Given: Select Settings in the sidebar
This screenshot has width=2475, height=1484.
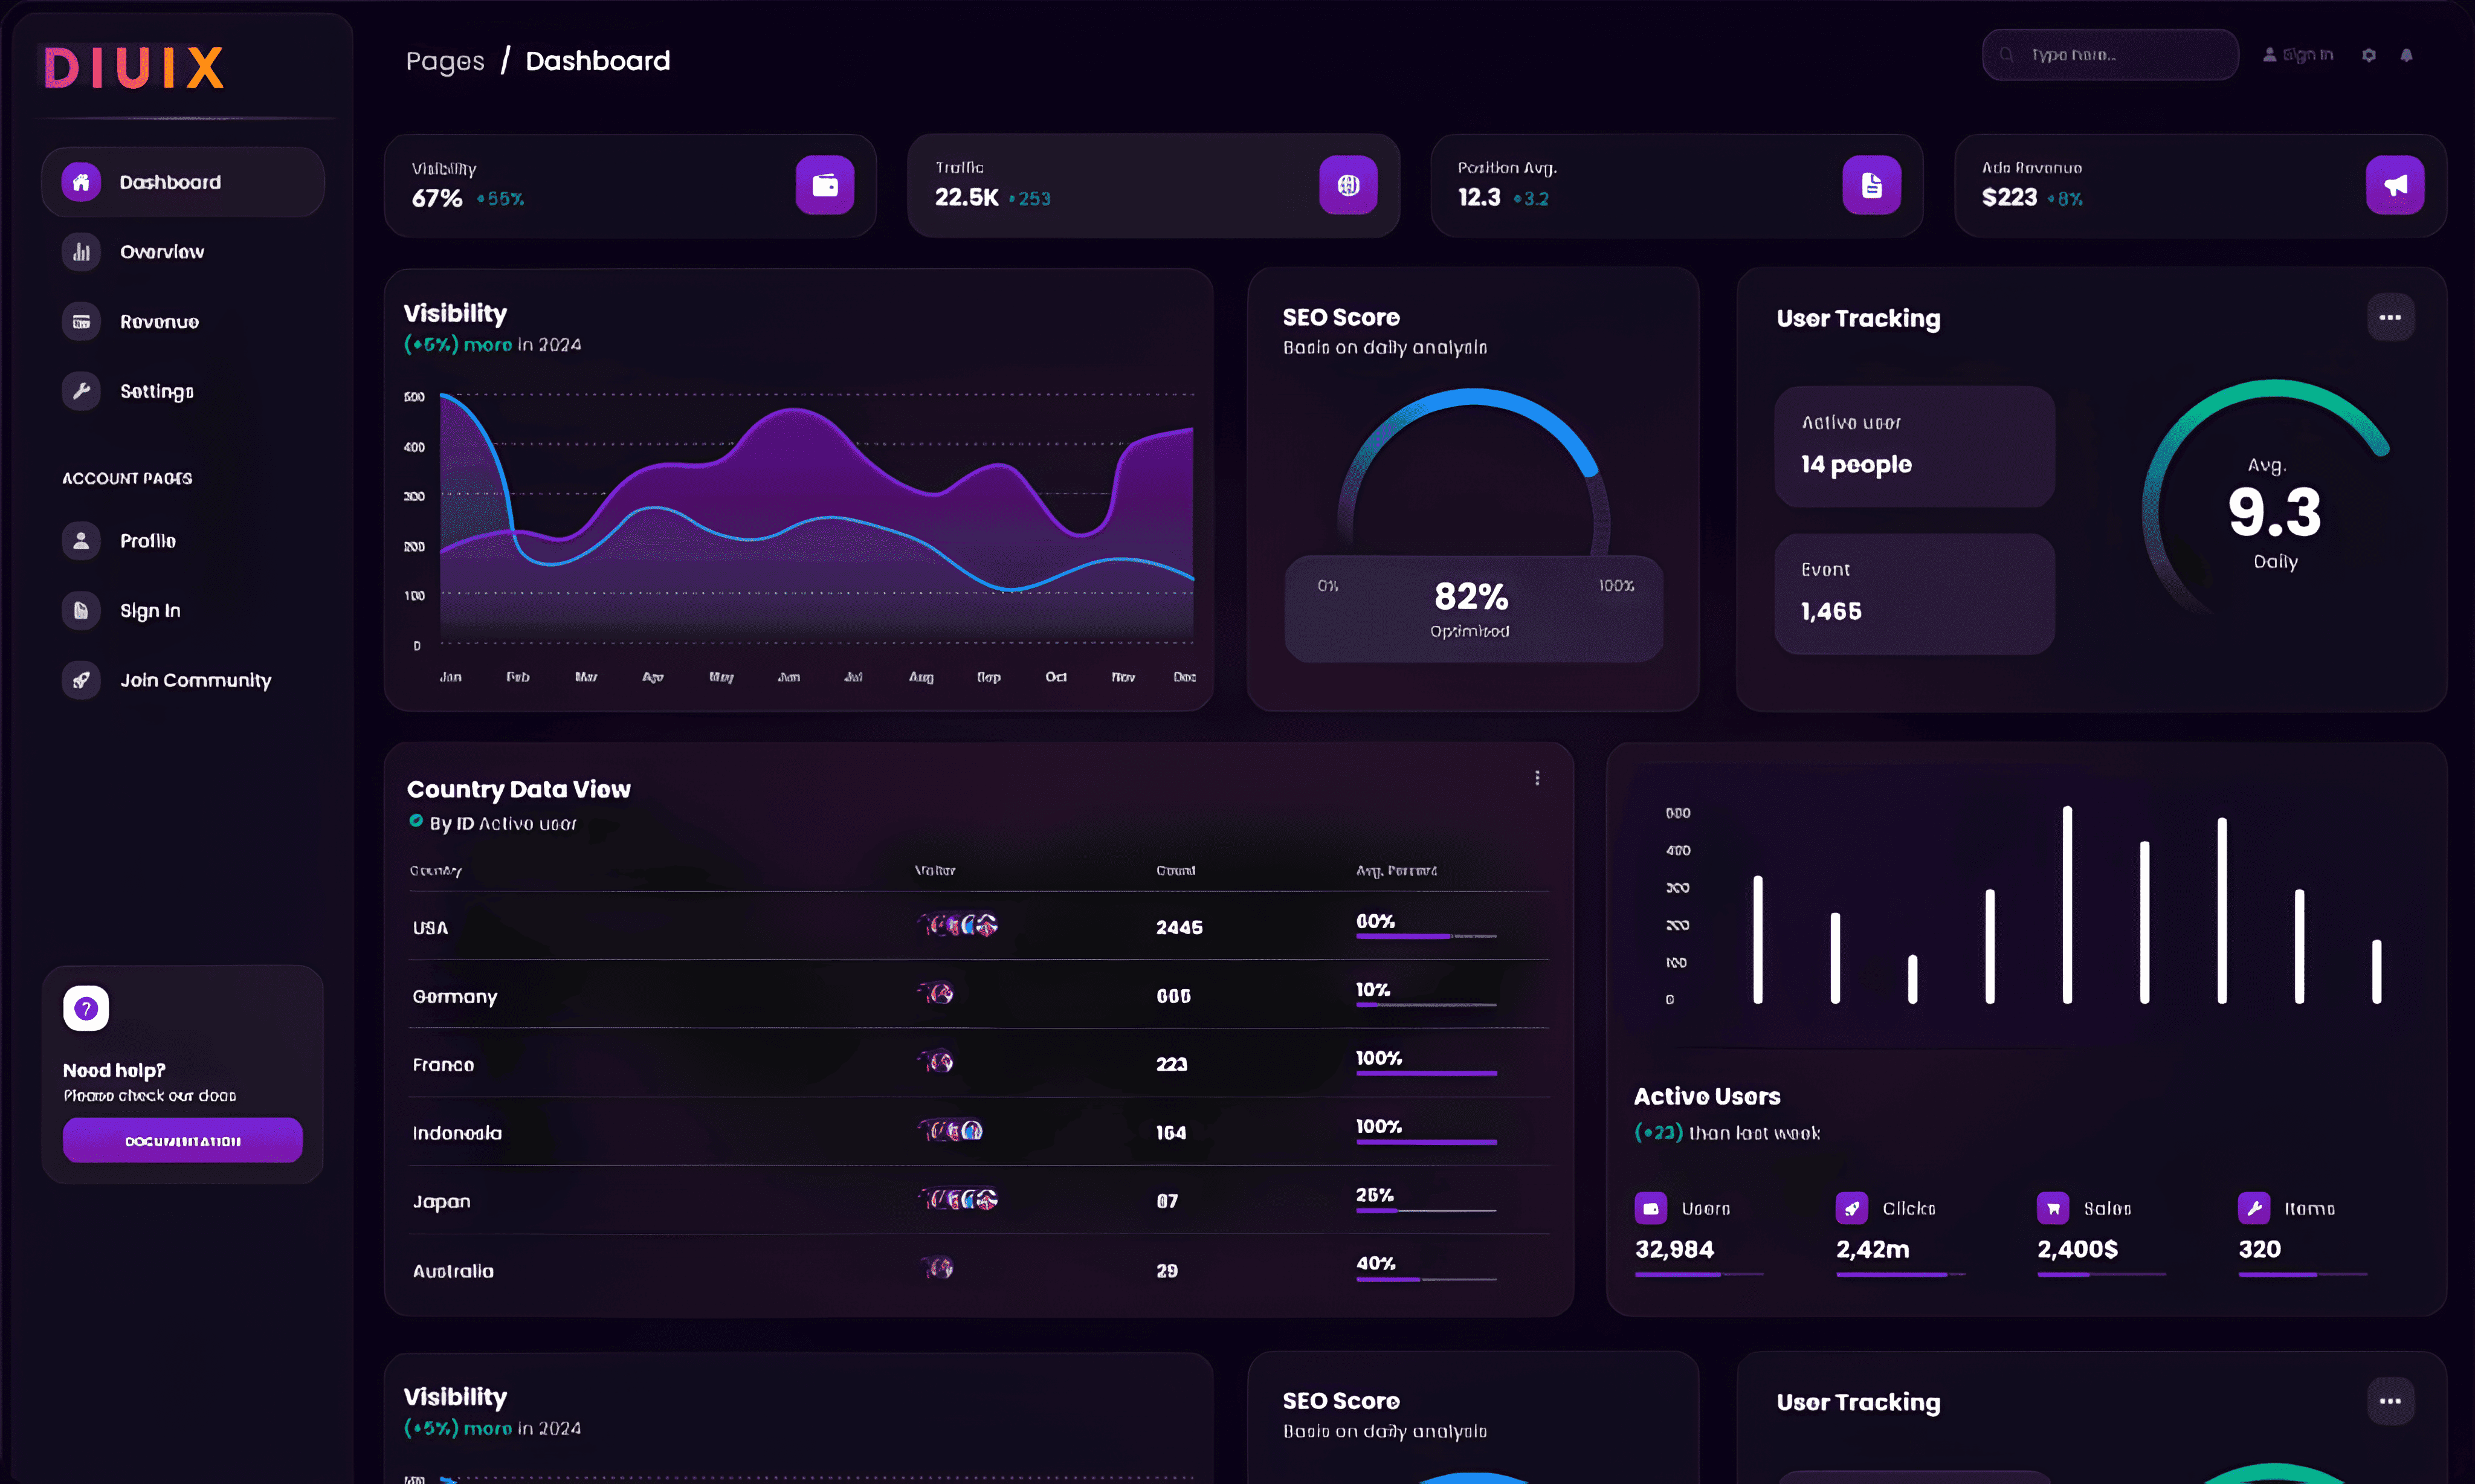Looking at the screenshot, I should 156,391.
